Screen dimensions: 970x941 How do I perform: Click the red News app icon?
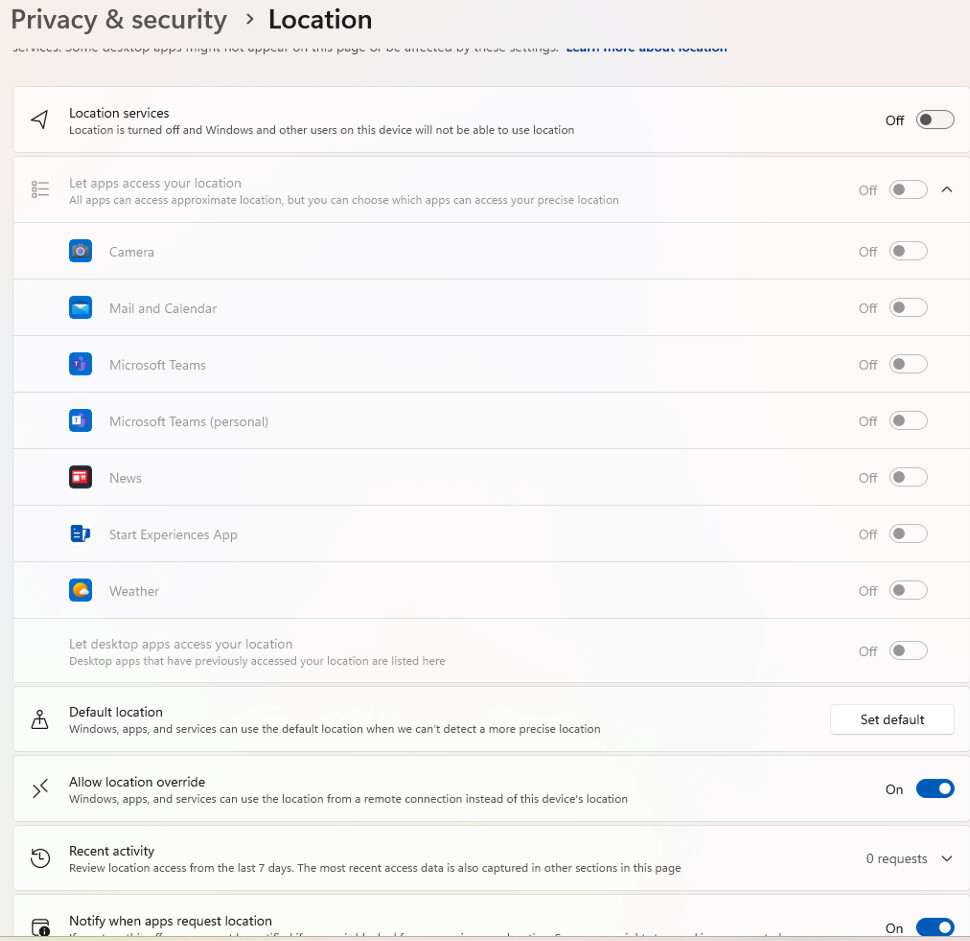coord(80,477)
